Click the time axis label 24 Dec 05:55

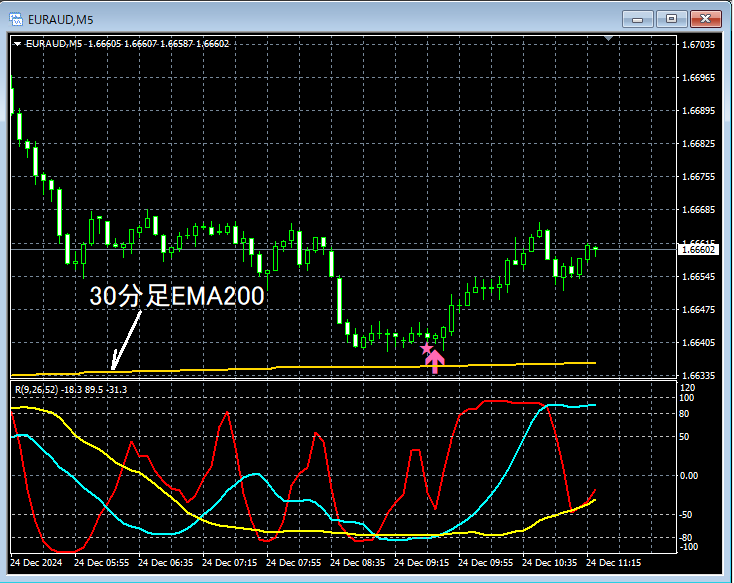click(x=102, y=562)
